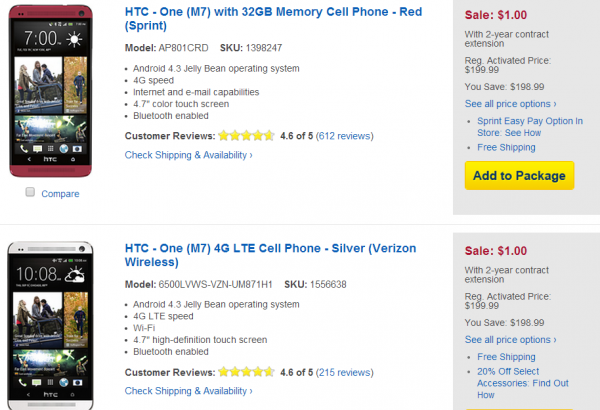Click star rating icons for the Verizon phone

(x=246, y=372)
